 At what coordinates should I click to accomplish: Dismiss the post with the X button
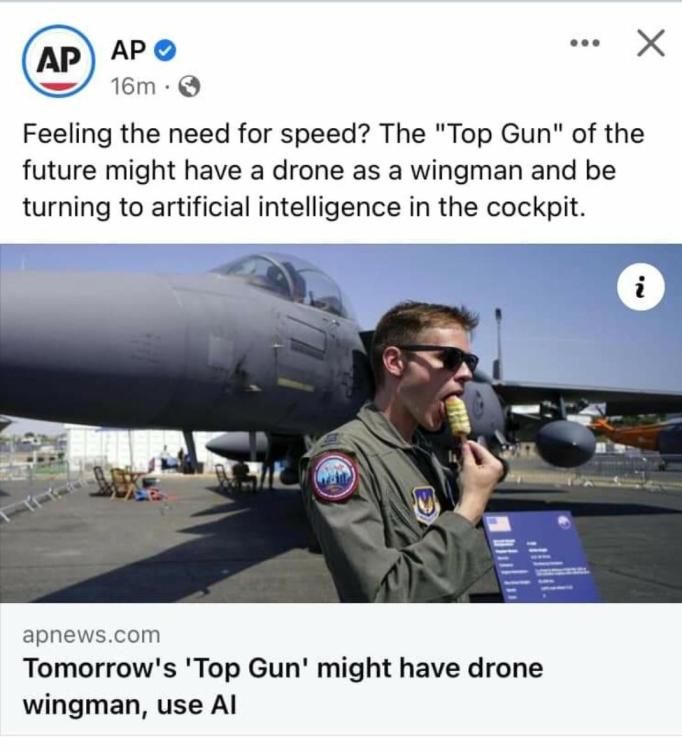click(x=650, y=43)
